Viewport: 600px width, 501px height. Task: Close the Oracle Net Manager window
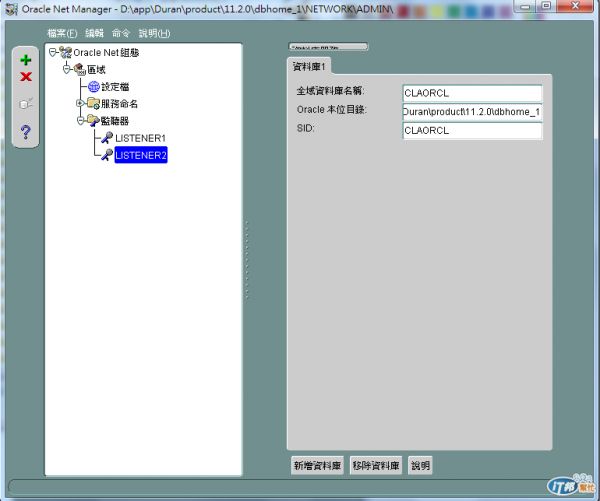point(575,6)
